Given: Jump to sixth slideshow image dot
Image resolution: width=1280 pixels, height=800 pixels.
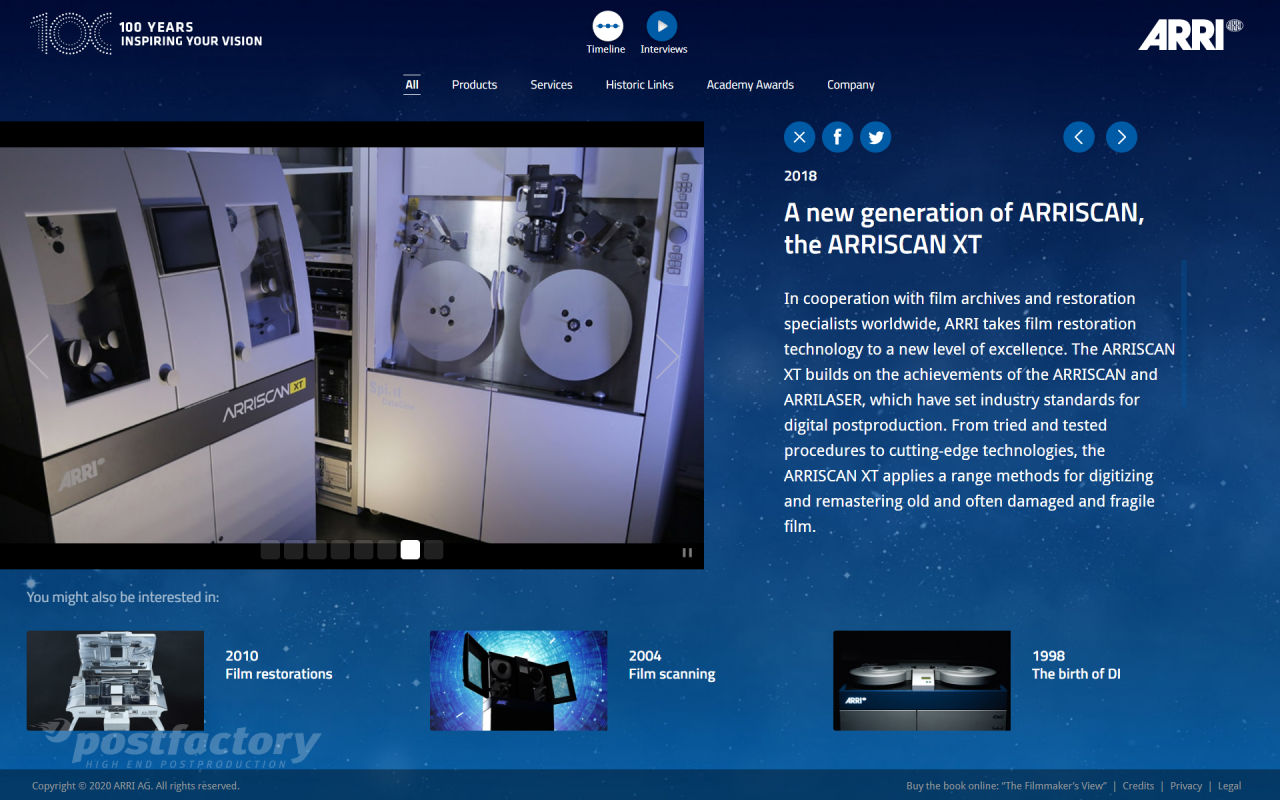Looking at the screenshot, I should (x=387, y=550).
